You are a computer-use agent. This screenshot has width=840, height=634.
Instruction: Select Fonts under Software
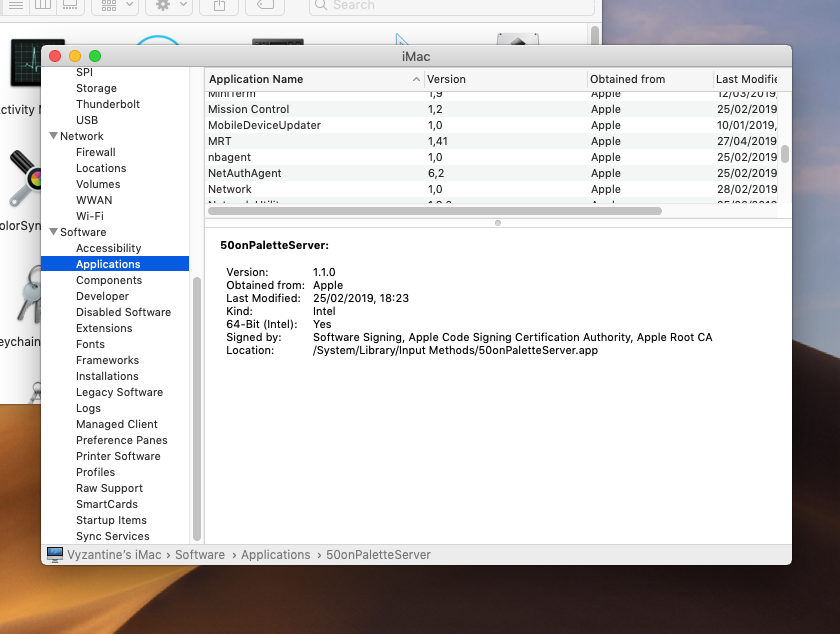coord(90,345)
